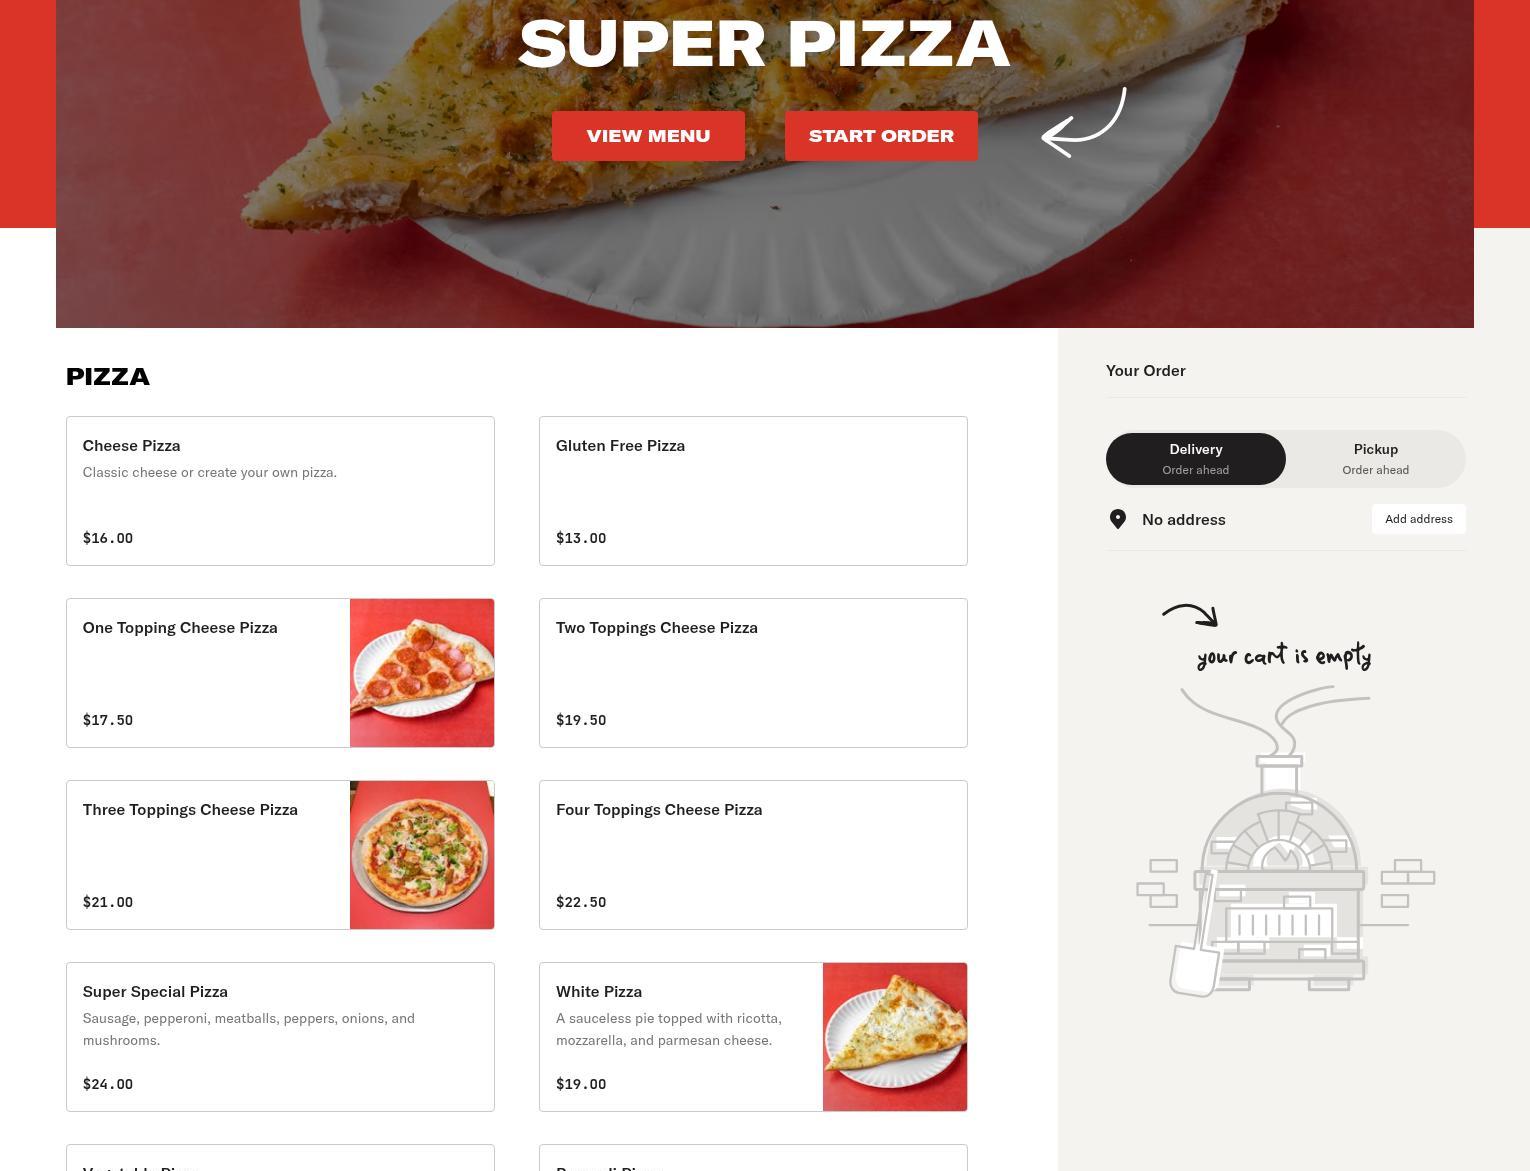The height and width of the screenshot is (1171, 1530).
Task: Click the Start Order button
Action: 881,136
